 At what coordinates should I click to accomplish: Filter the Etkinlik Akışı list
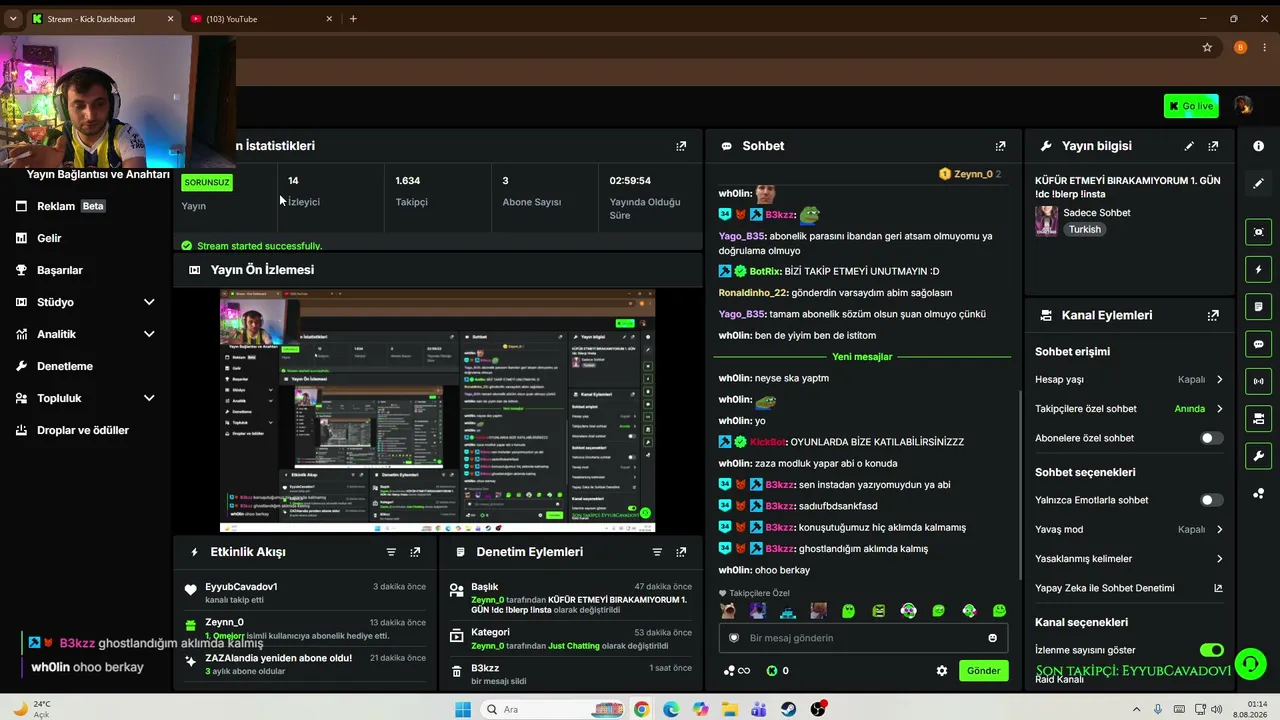[x=391, y=552]
